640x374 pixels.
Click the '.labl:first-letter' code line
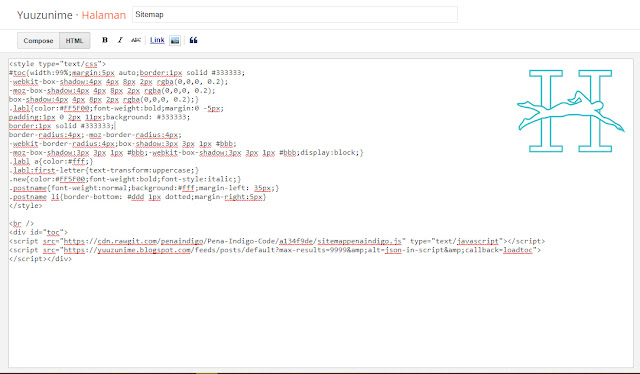[x=104, y=170]
